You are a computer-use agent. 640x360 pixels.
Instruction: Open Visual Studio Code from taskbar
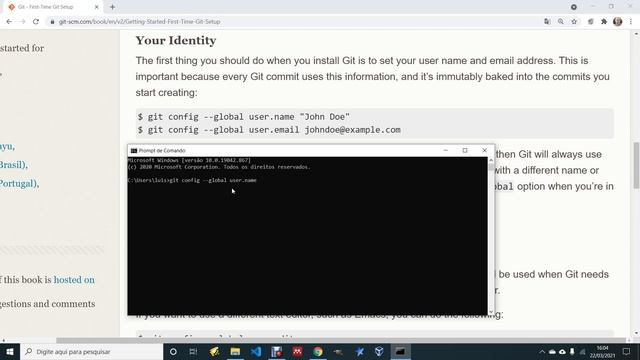click(256, 351)
